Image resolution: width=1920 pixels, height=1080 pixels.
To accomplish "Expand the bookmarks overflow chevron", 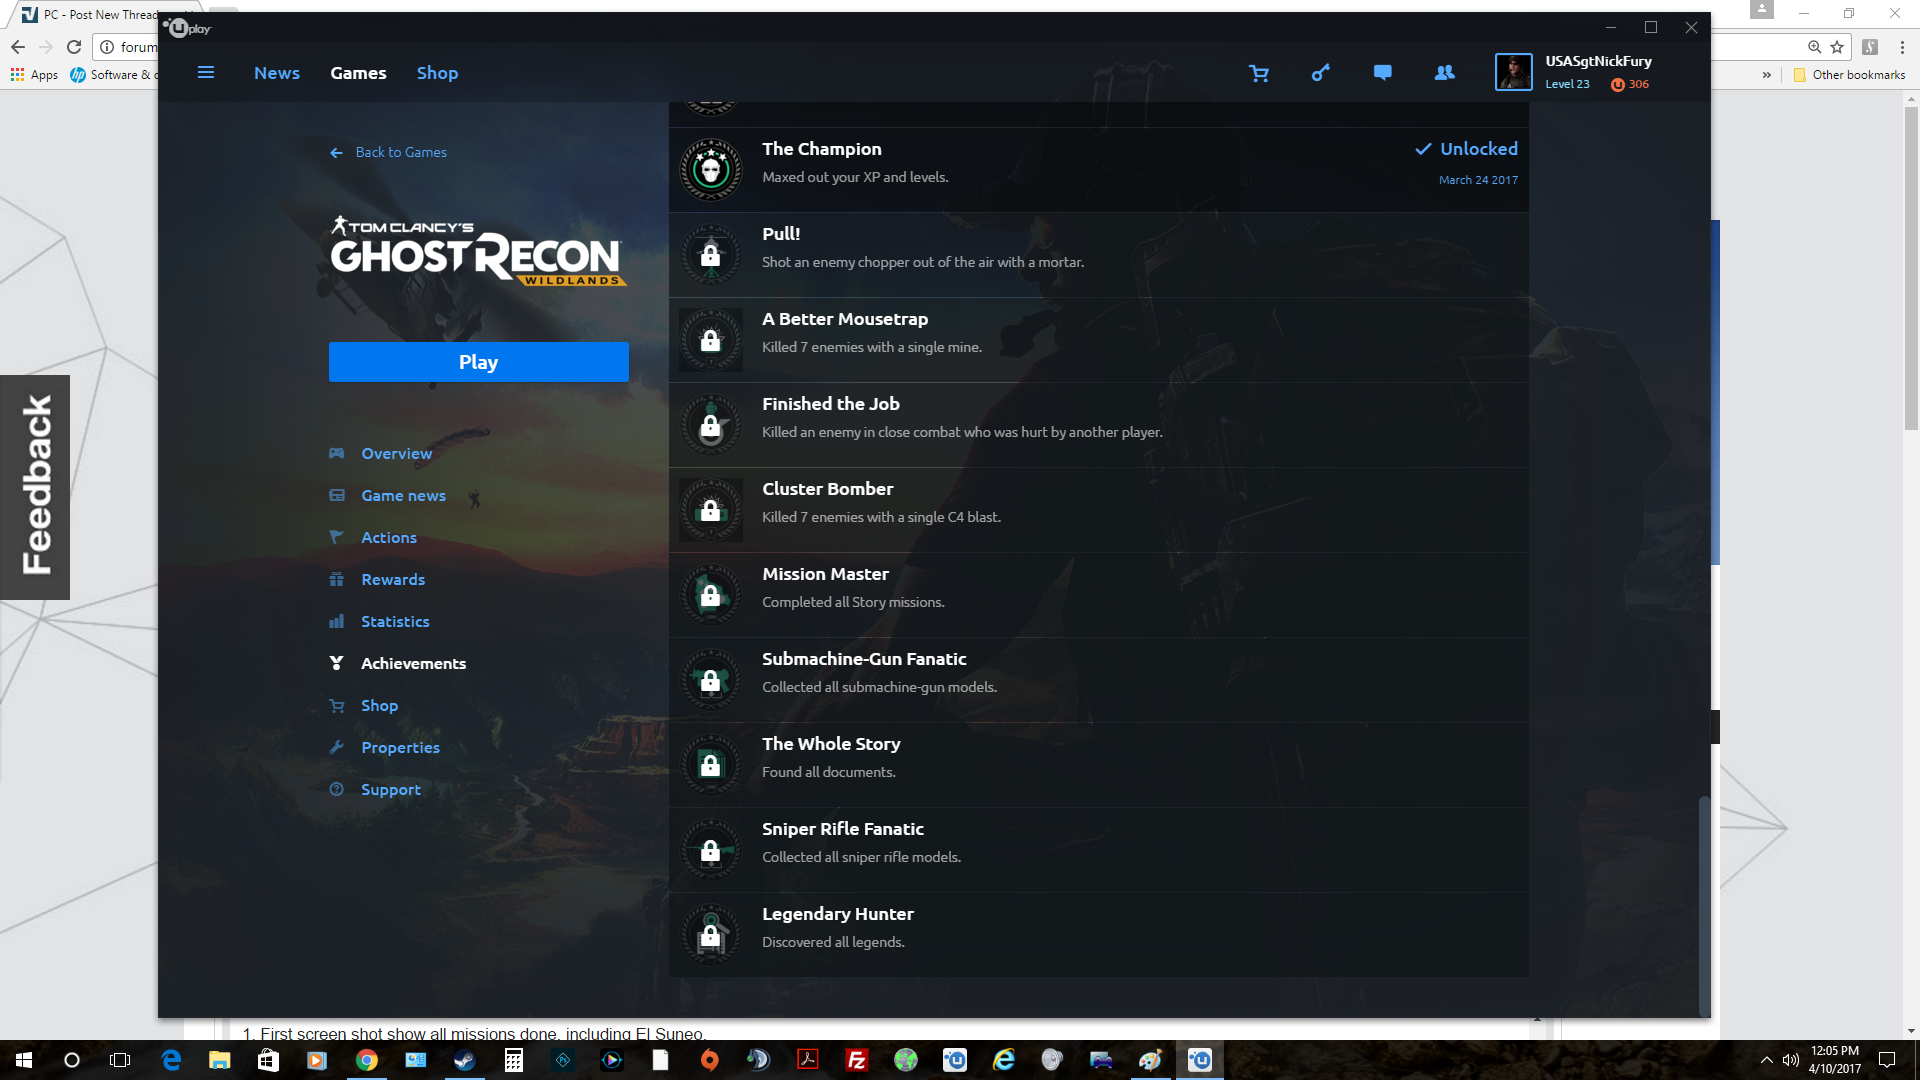I will click(1768, 75).
